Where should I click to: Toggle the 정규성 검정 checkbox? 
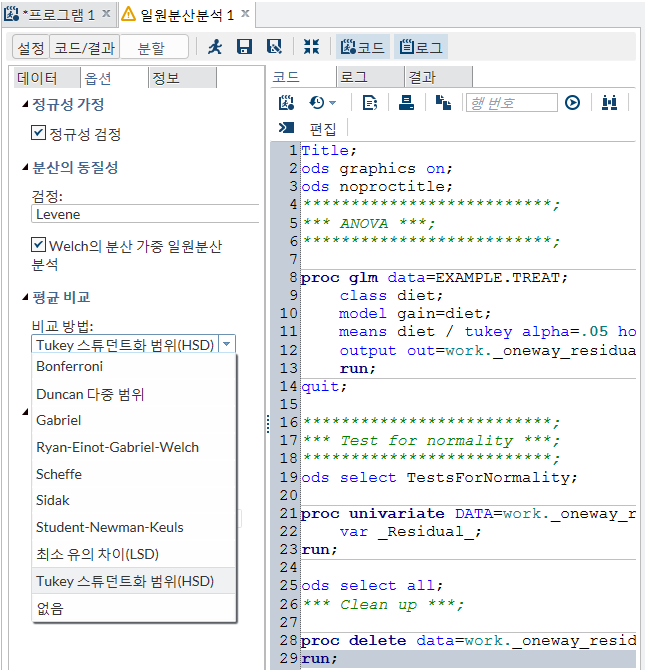tap(38, 133)
